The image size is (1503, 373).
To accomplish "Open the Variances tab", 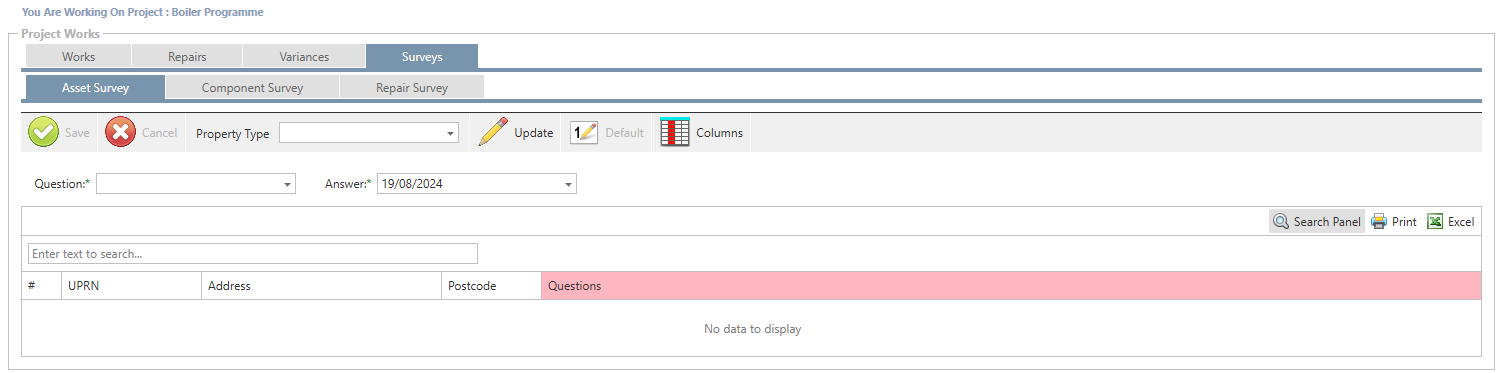I will pos(304,57).
